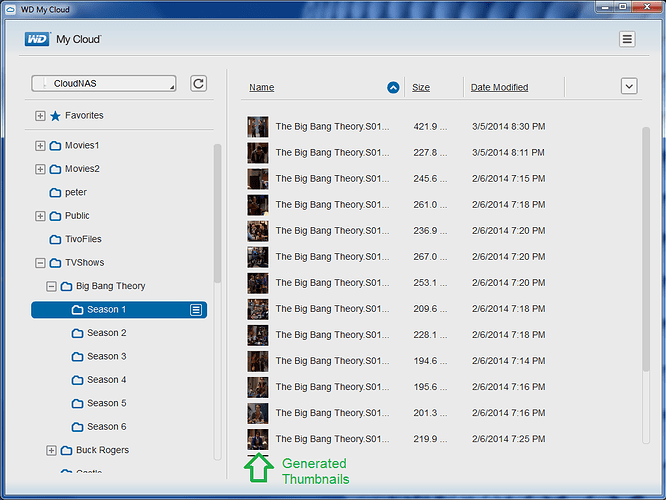Expand the Movies1 folder
The image size is (666, 500).
[40, 146]
